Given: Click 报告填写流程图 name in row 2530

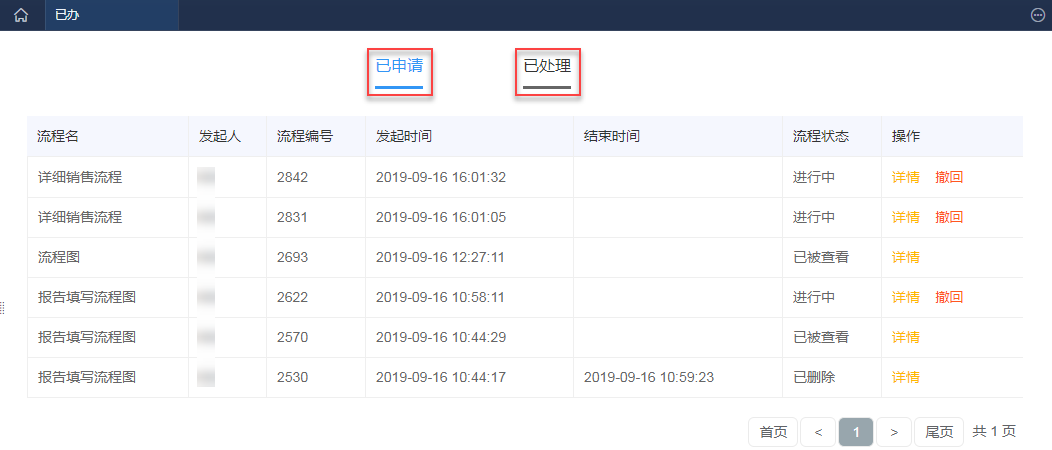Looking at the screenshot, I should pos(87,378).
